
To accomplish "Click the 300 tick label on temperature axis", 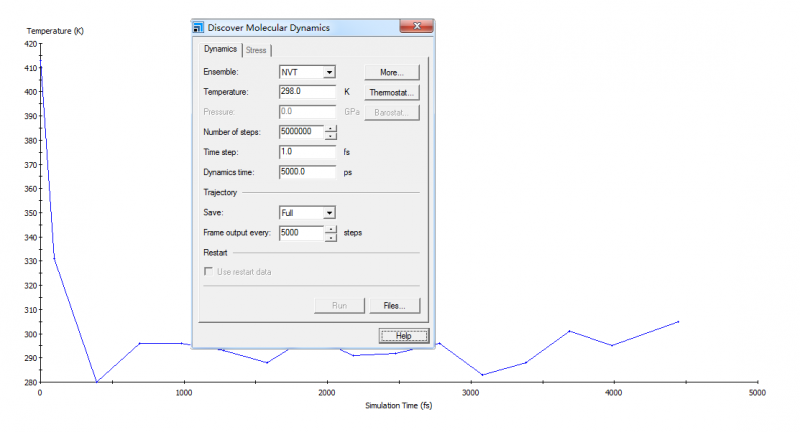I will point(31,335).
